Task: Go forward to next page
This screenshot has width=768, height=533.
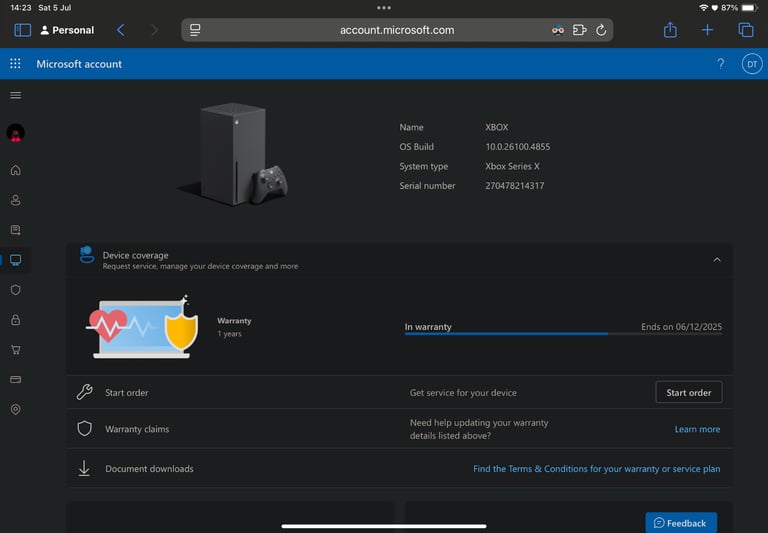Action: coord(154,30)
